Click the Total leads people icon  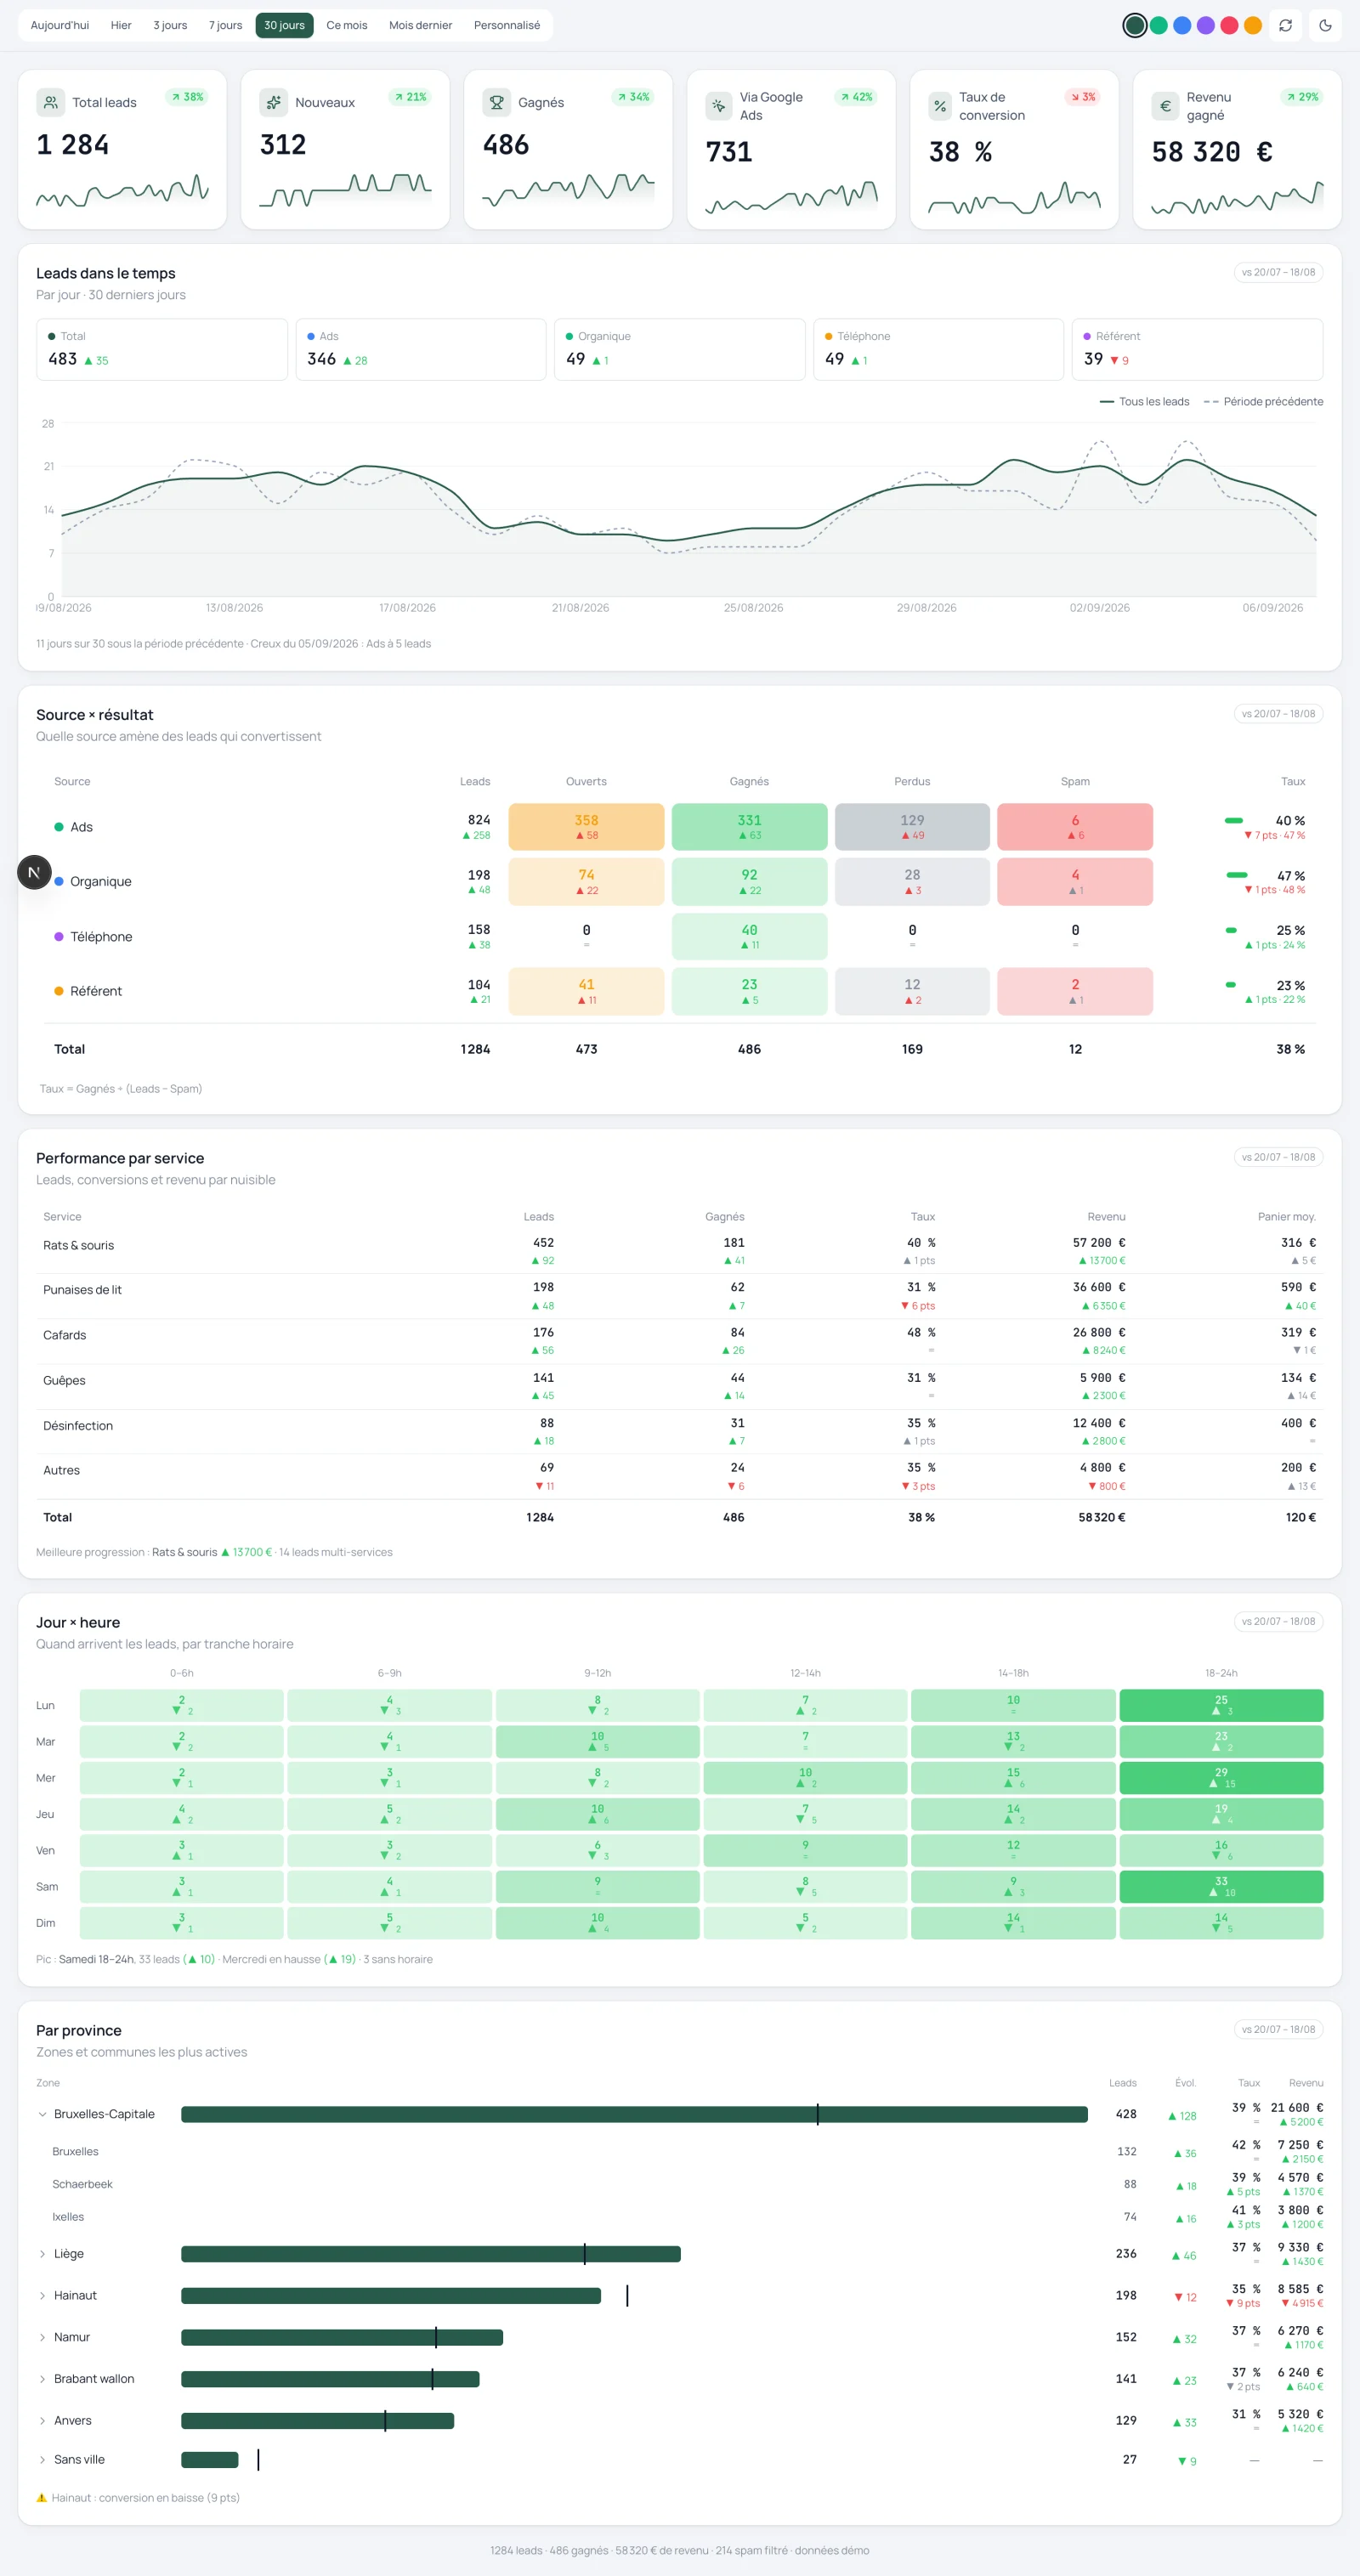[x=51, y=102]
